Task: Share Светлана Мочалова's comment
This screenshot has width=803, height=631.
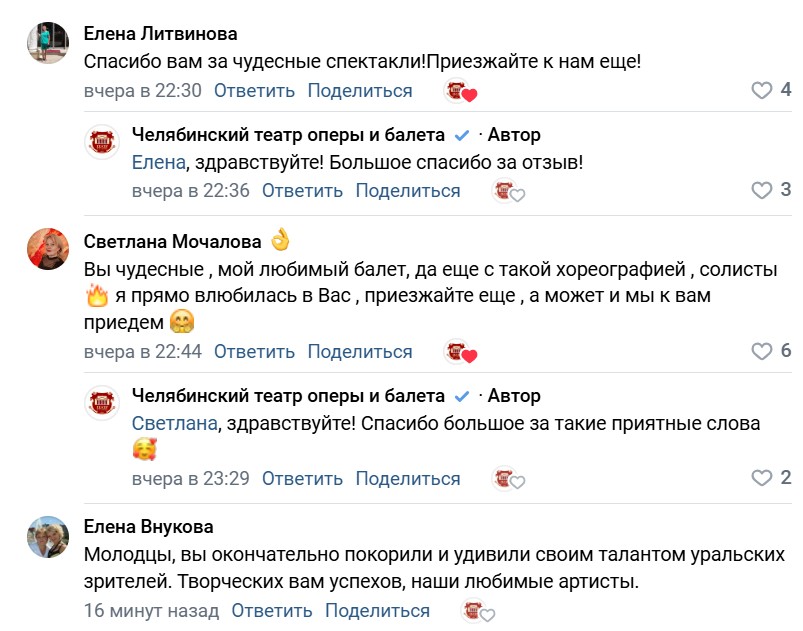Action: (x=359, y=351)
